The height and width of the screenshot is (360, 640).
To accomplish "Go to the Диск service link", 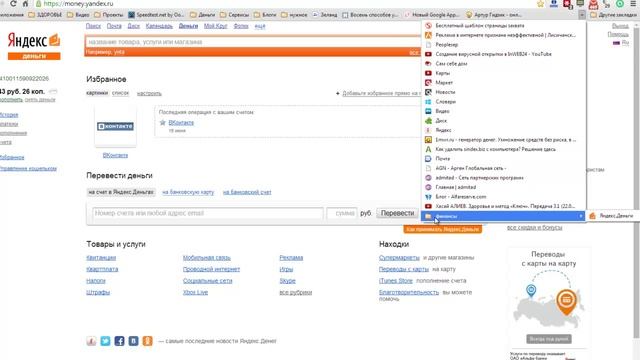I will [133, 26].
